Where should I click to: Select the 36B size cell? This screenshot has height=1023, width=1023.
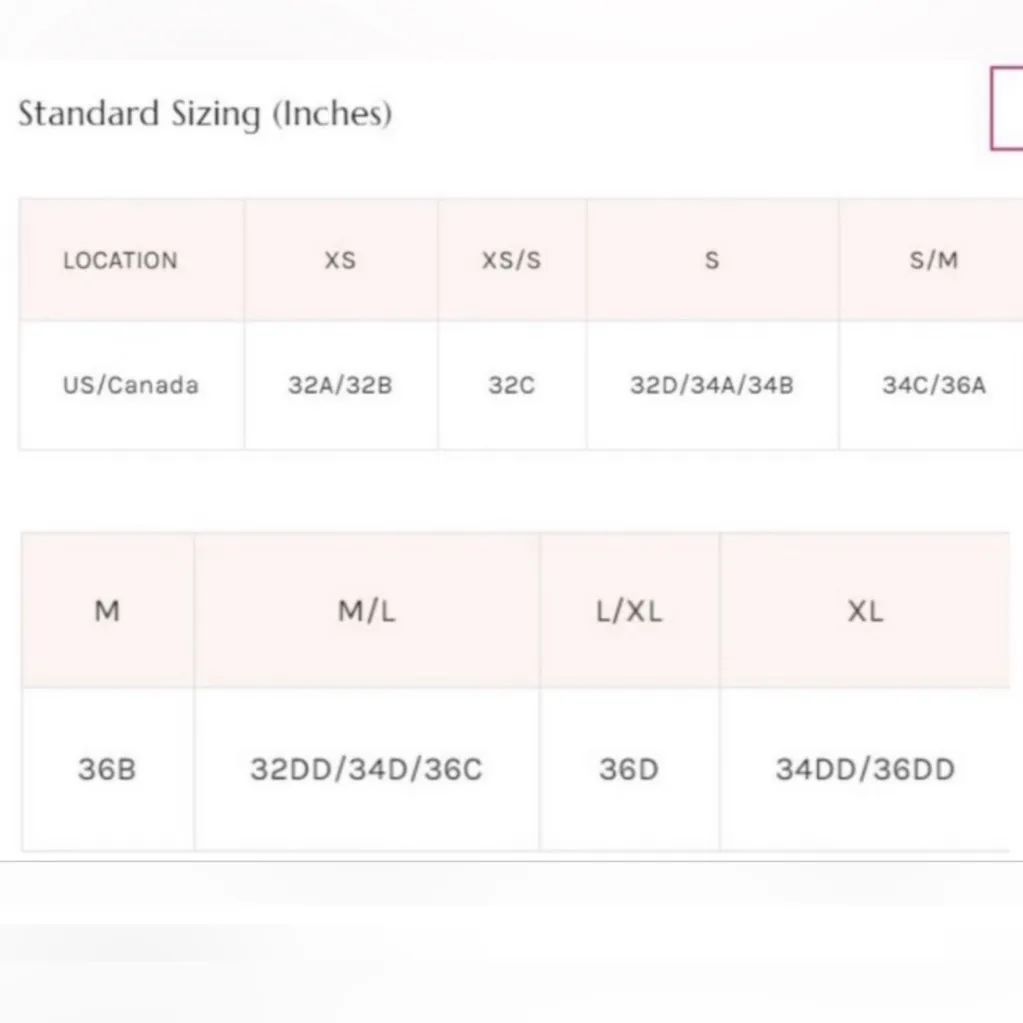point(107,769)
